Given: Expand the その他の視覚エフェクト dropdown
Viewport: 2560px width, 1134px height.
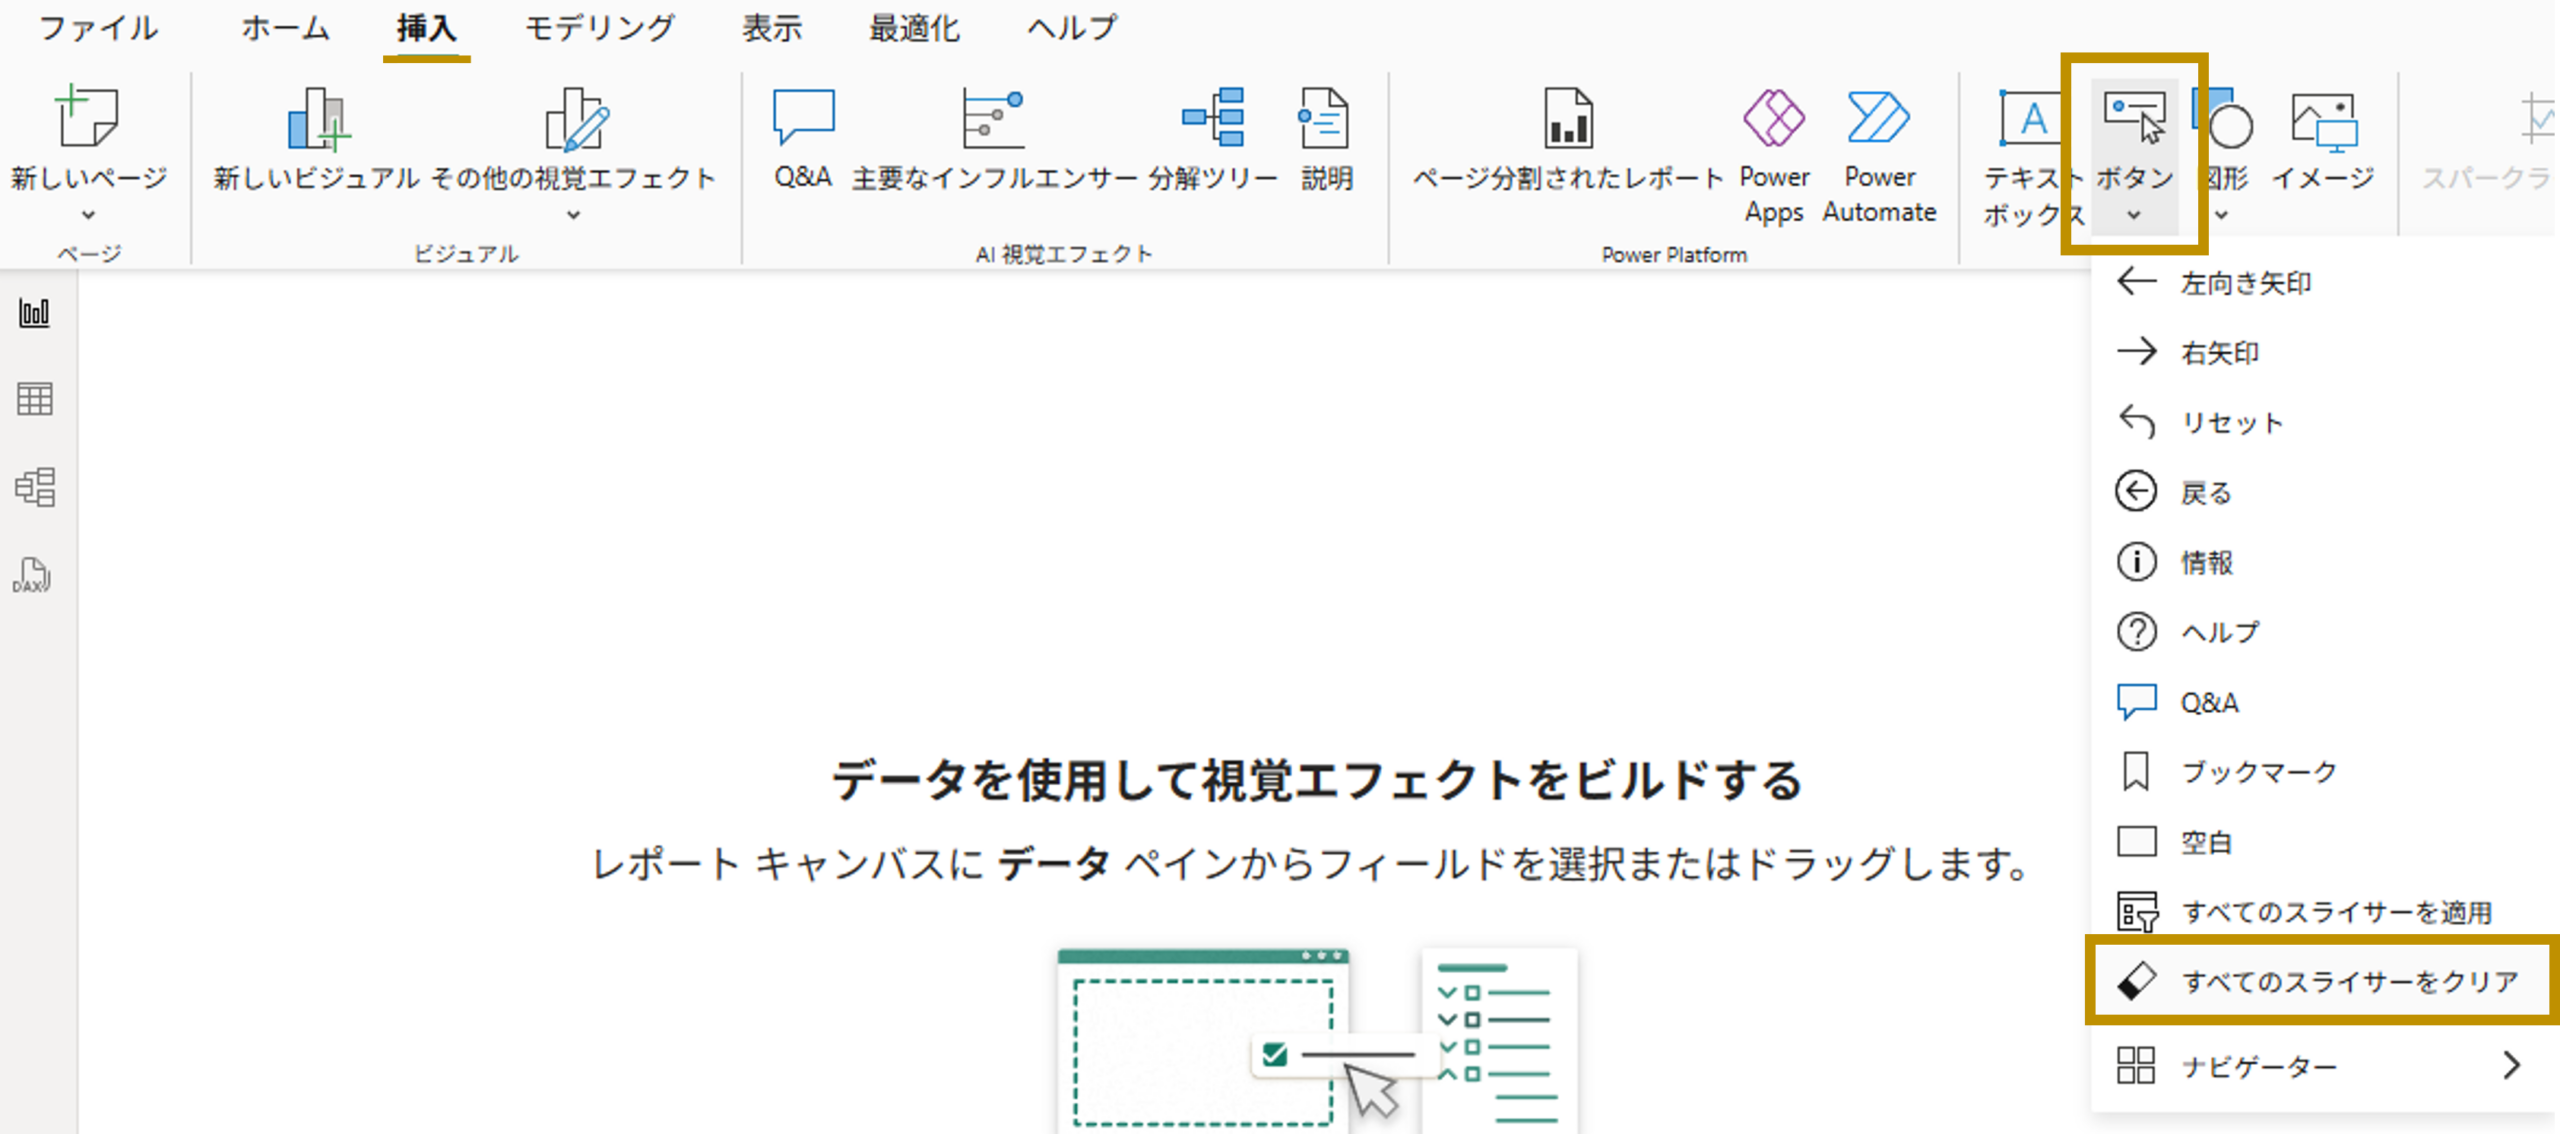Looking at the screenshot, I should point(573,215).
